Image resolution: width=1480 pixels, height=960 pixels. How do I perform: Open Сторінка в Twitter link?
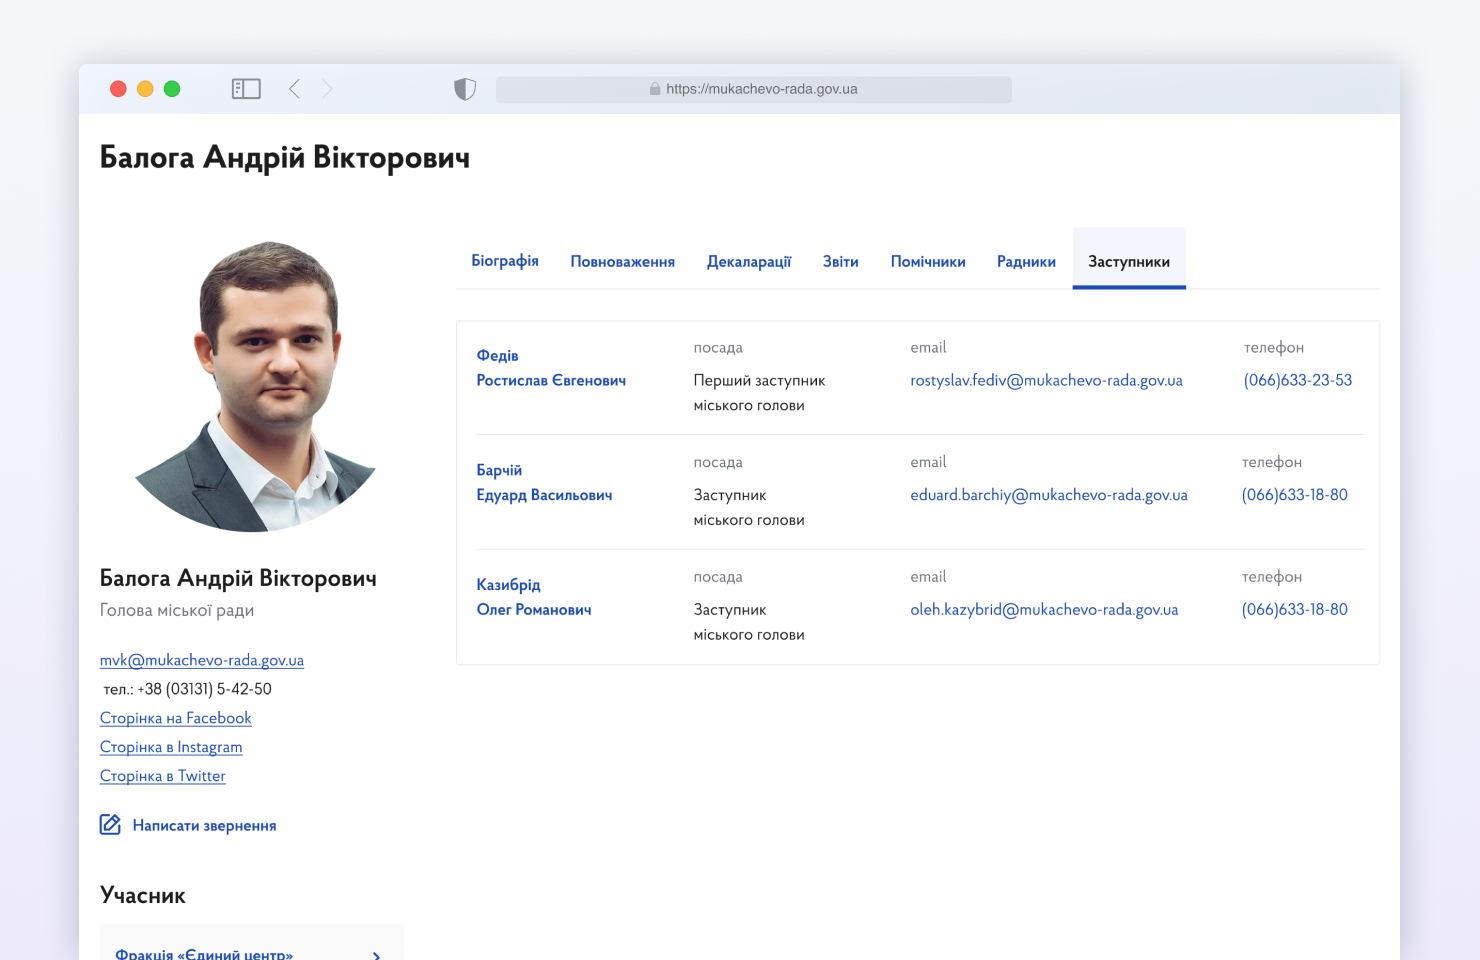coord(163,776)
